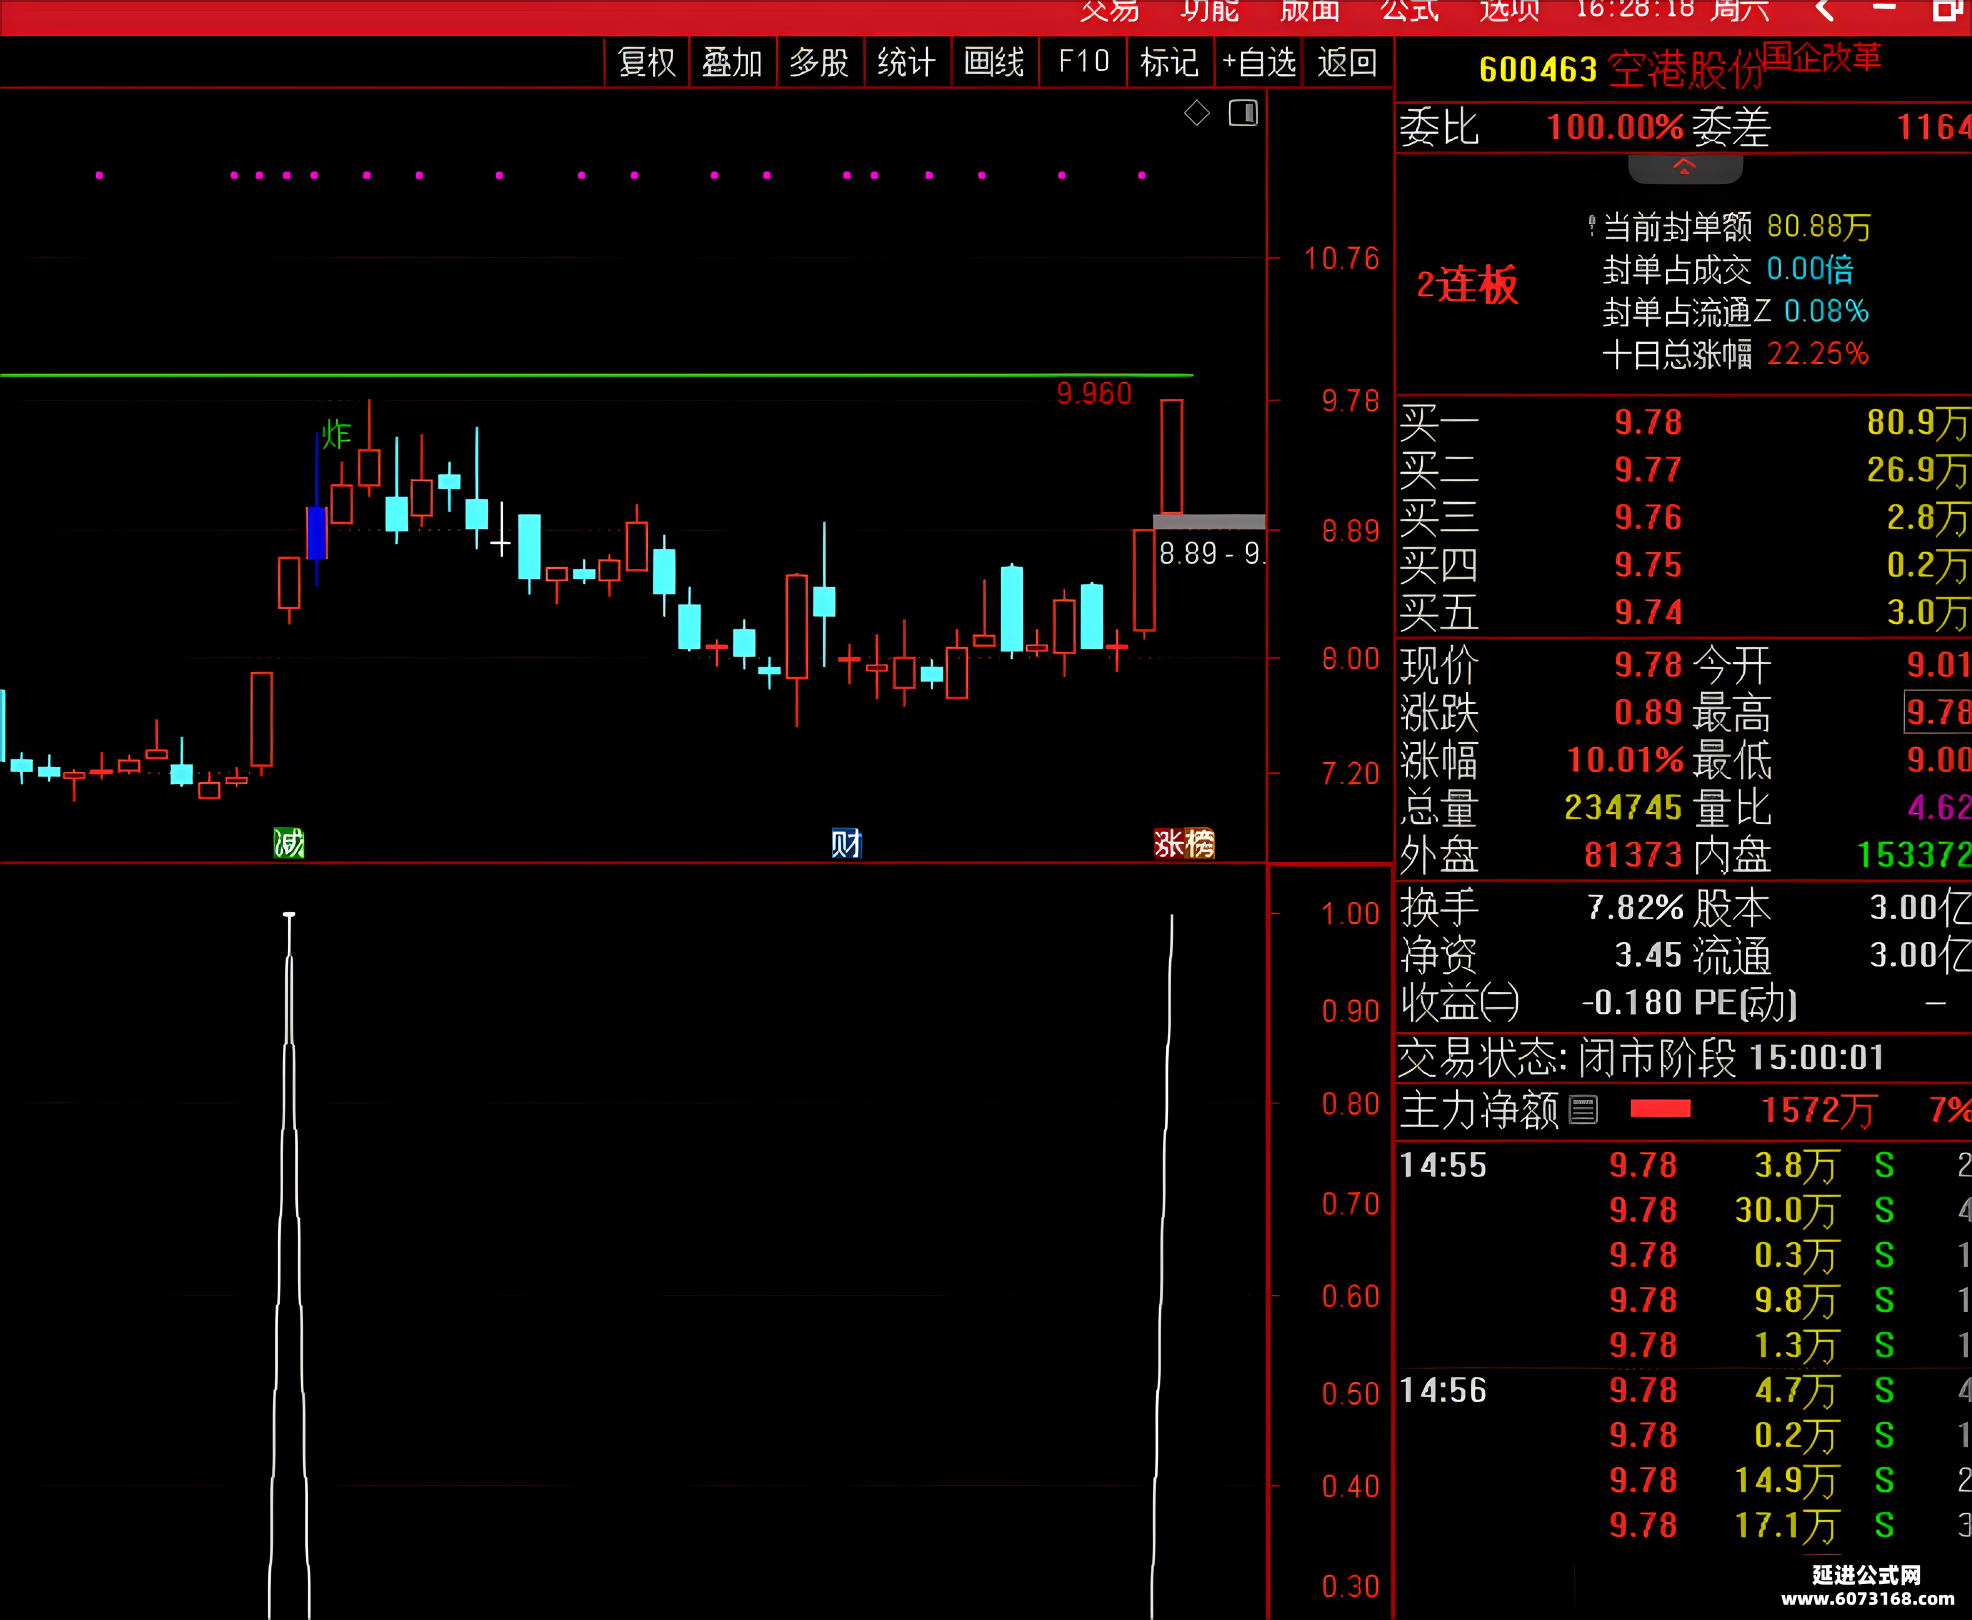Add the stock with +自选

click(x=1259, y=62)
